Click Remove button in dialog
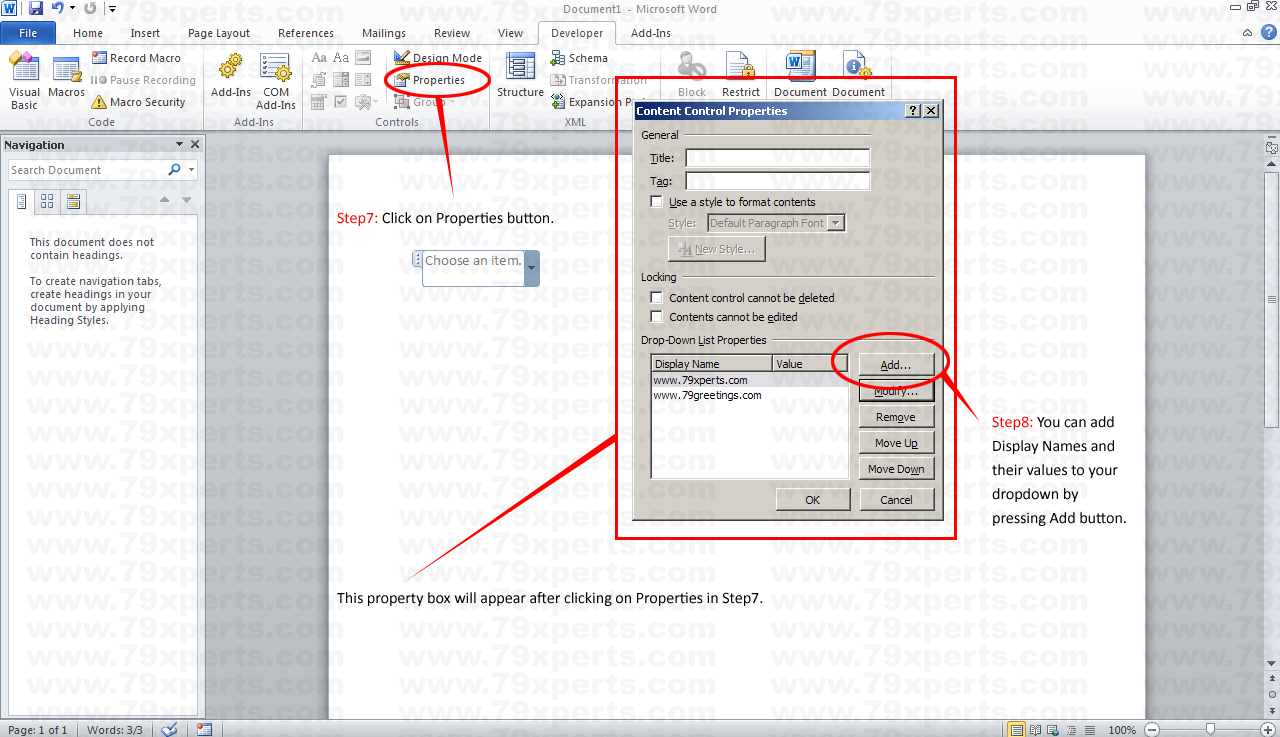This screenshot has width=1280, height=737. coord(896,417)
